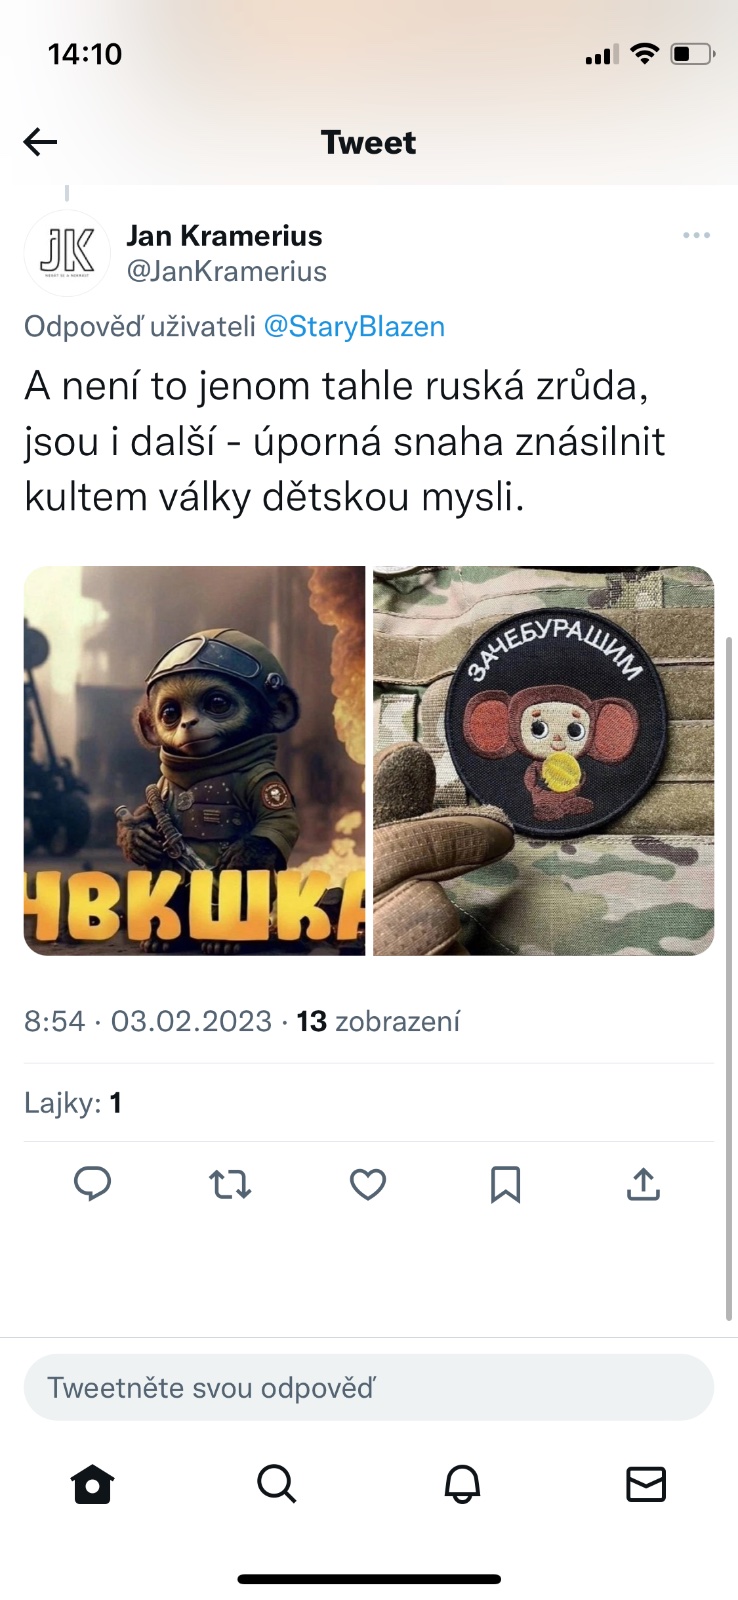Viewport: 738px width, 1600px height.
Task: Open the Jan Kramerius display name
Action: pos(224,236)
